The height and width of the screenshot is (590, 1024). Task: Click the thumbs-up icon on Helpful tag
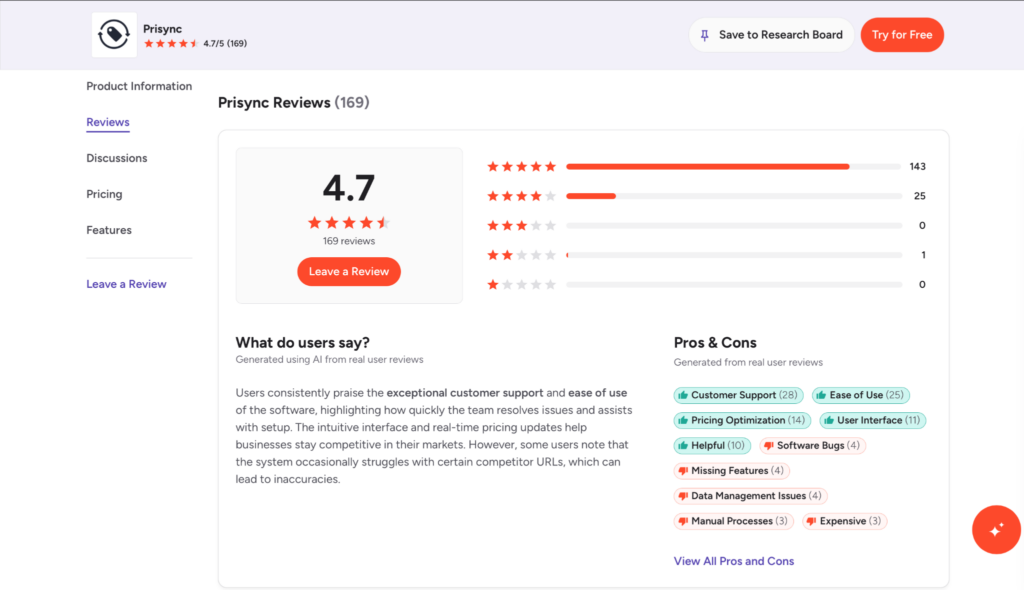tap(683, 446)
